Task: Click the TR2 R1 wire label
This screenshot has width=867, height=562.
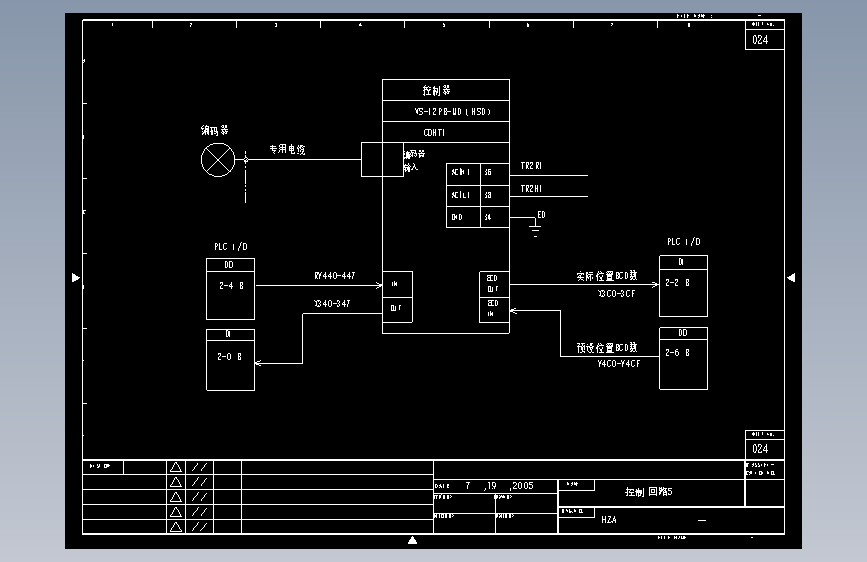Action: pyautogui.click(x=531, y=165)
